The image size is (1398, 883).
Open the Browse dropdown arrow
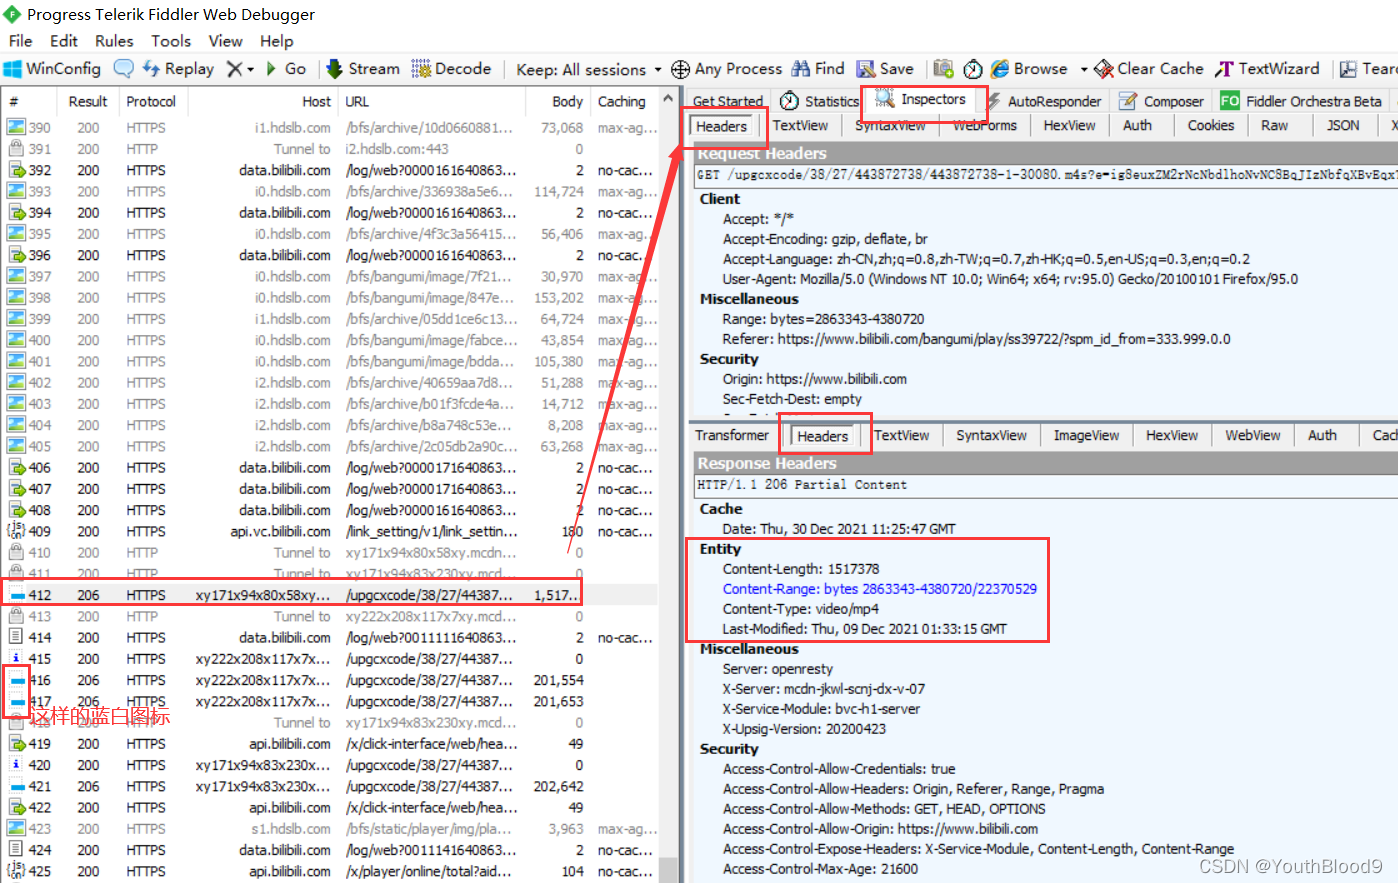click(x=1084, y=69)
